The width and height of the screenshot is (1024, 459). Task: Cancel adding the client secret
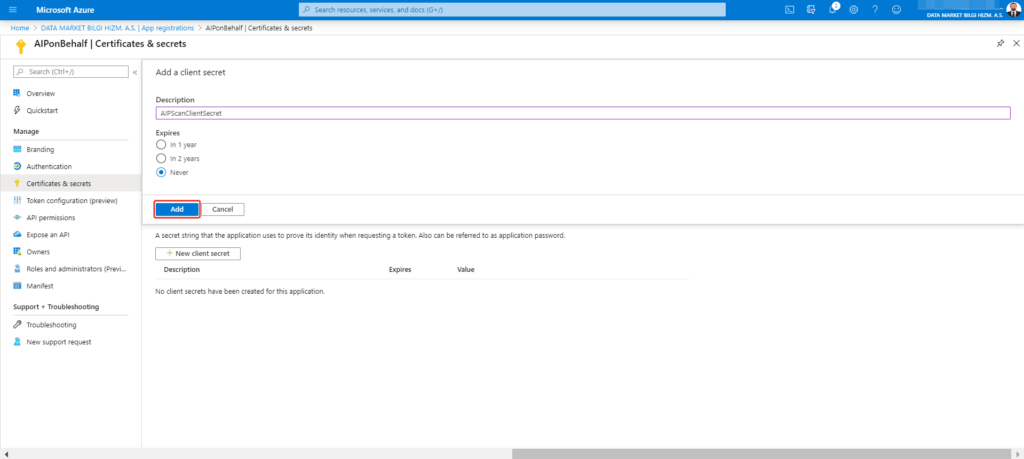(x=223, y=209)
